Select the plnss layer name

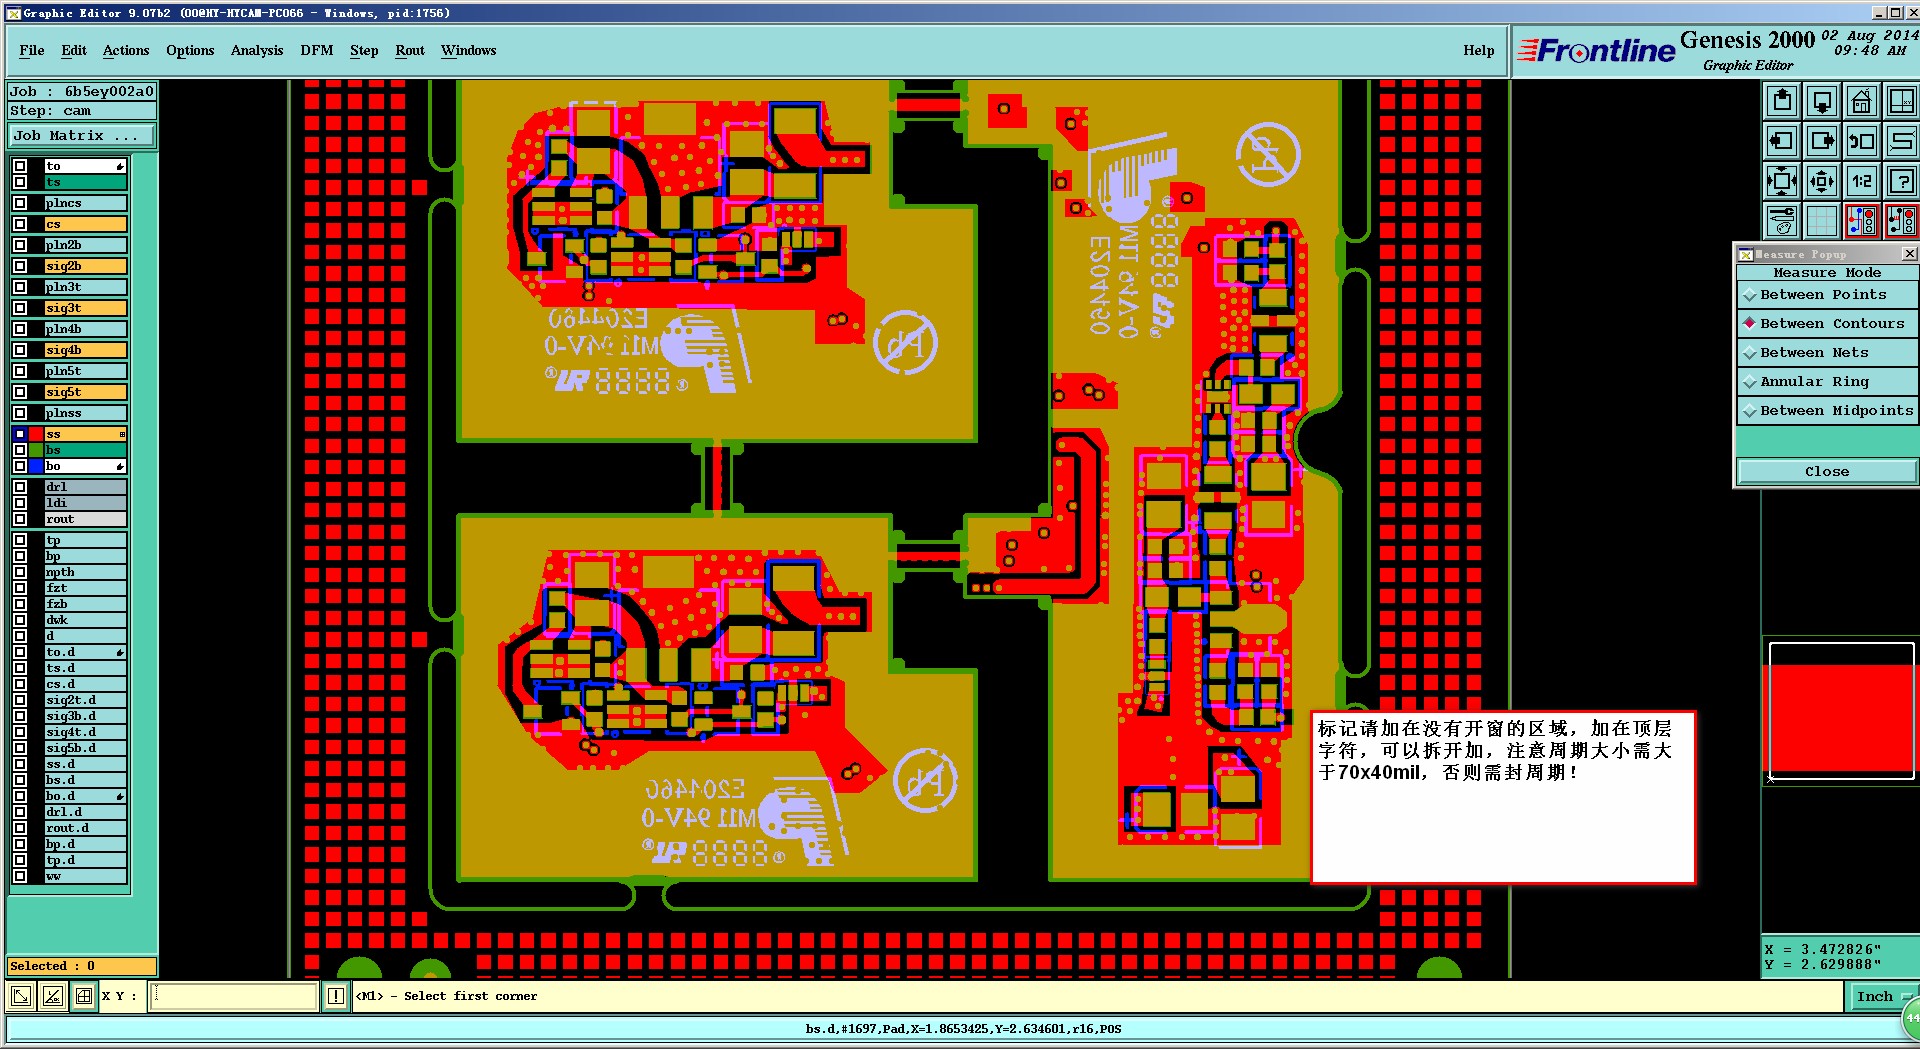(86, 413)
